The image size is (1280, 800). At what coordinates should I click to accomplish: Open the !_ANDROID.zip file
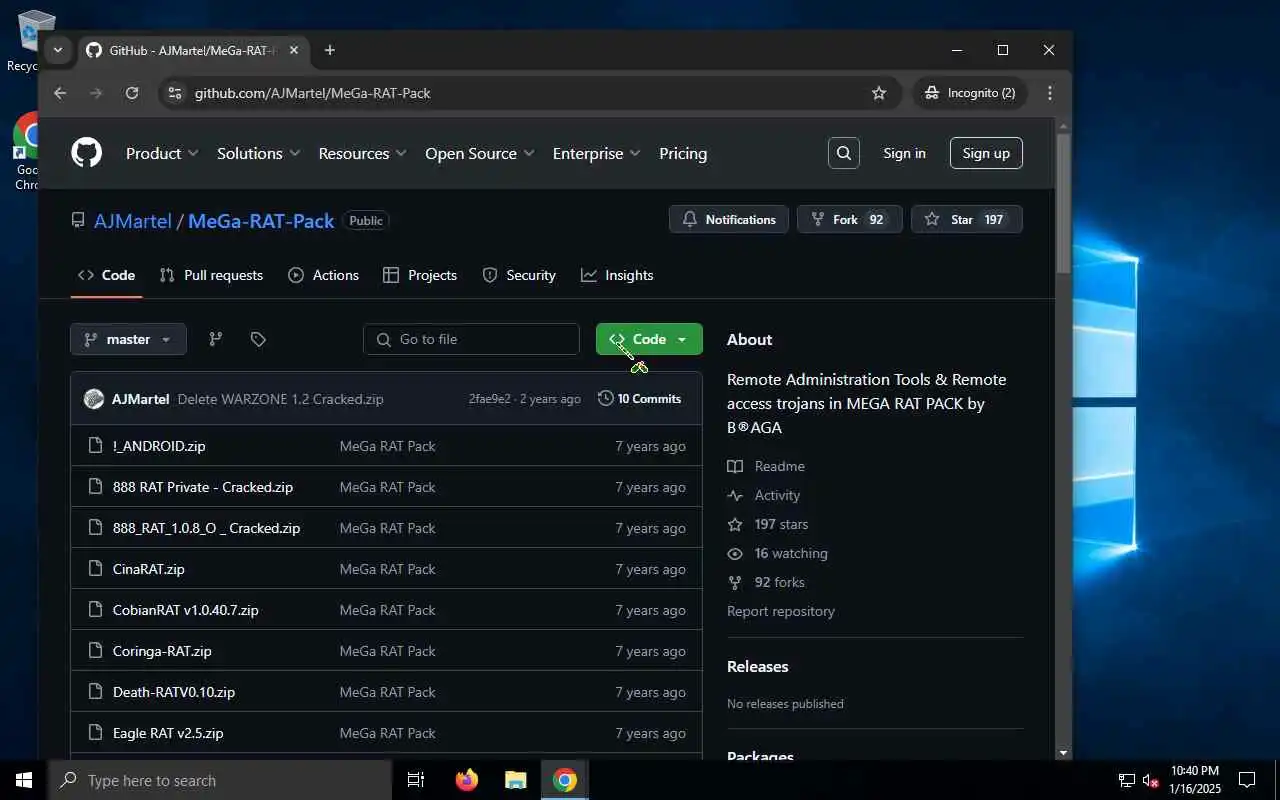click(159, 446)
